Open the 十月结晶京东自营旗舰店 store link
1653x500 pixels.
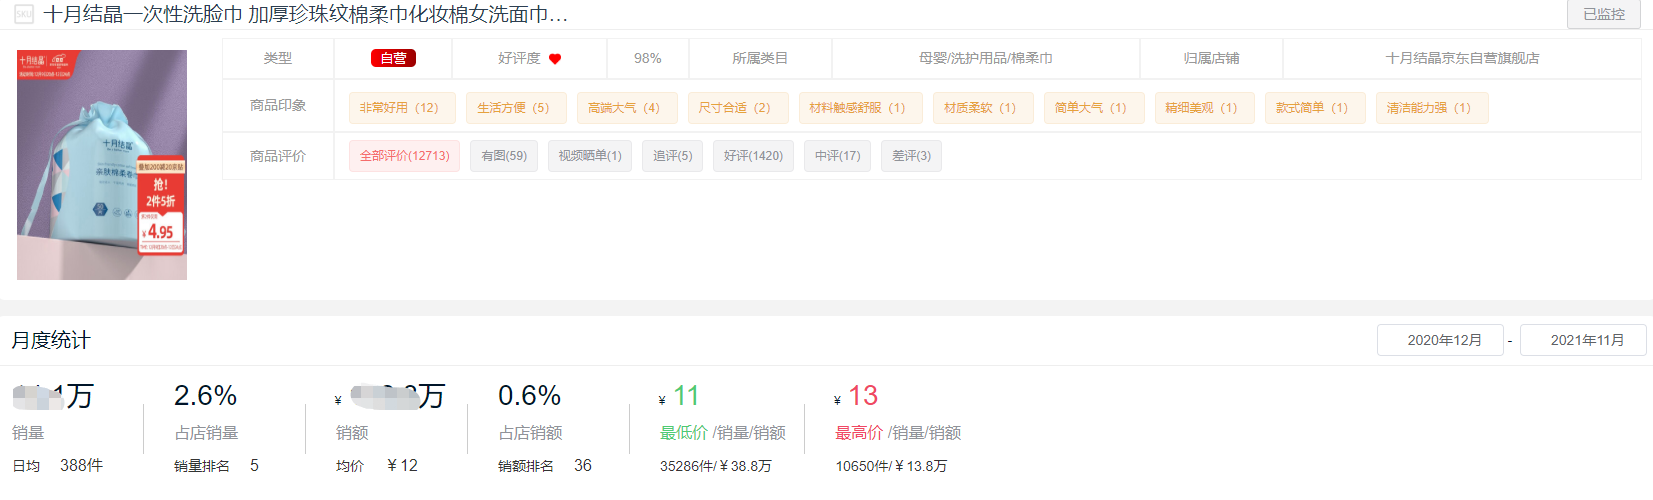pos(1461,59)
